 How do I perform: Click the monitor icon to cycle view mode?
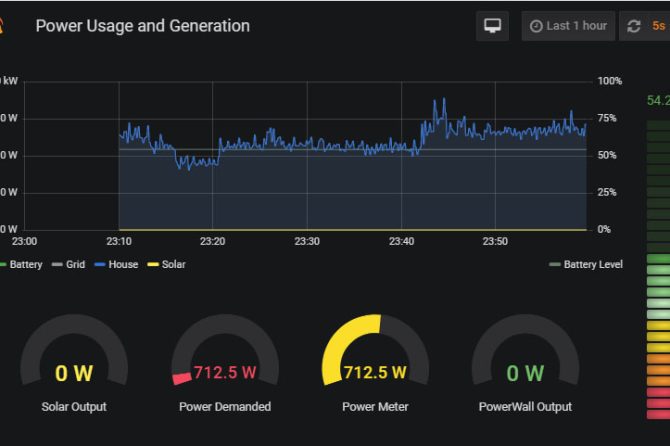tap(492, 26)
